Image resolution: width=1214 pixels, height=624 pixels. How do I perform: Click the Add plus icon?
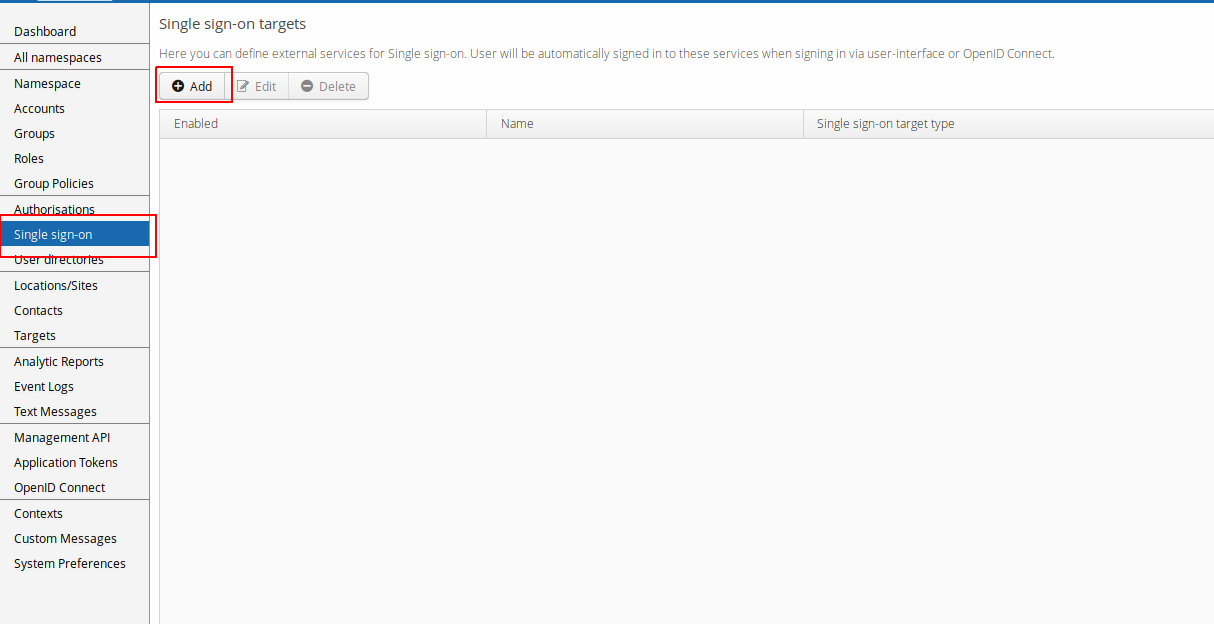[x=178, y=86]
